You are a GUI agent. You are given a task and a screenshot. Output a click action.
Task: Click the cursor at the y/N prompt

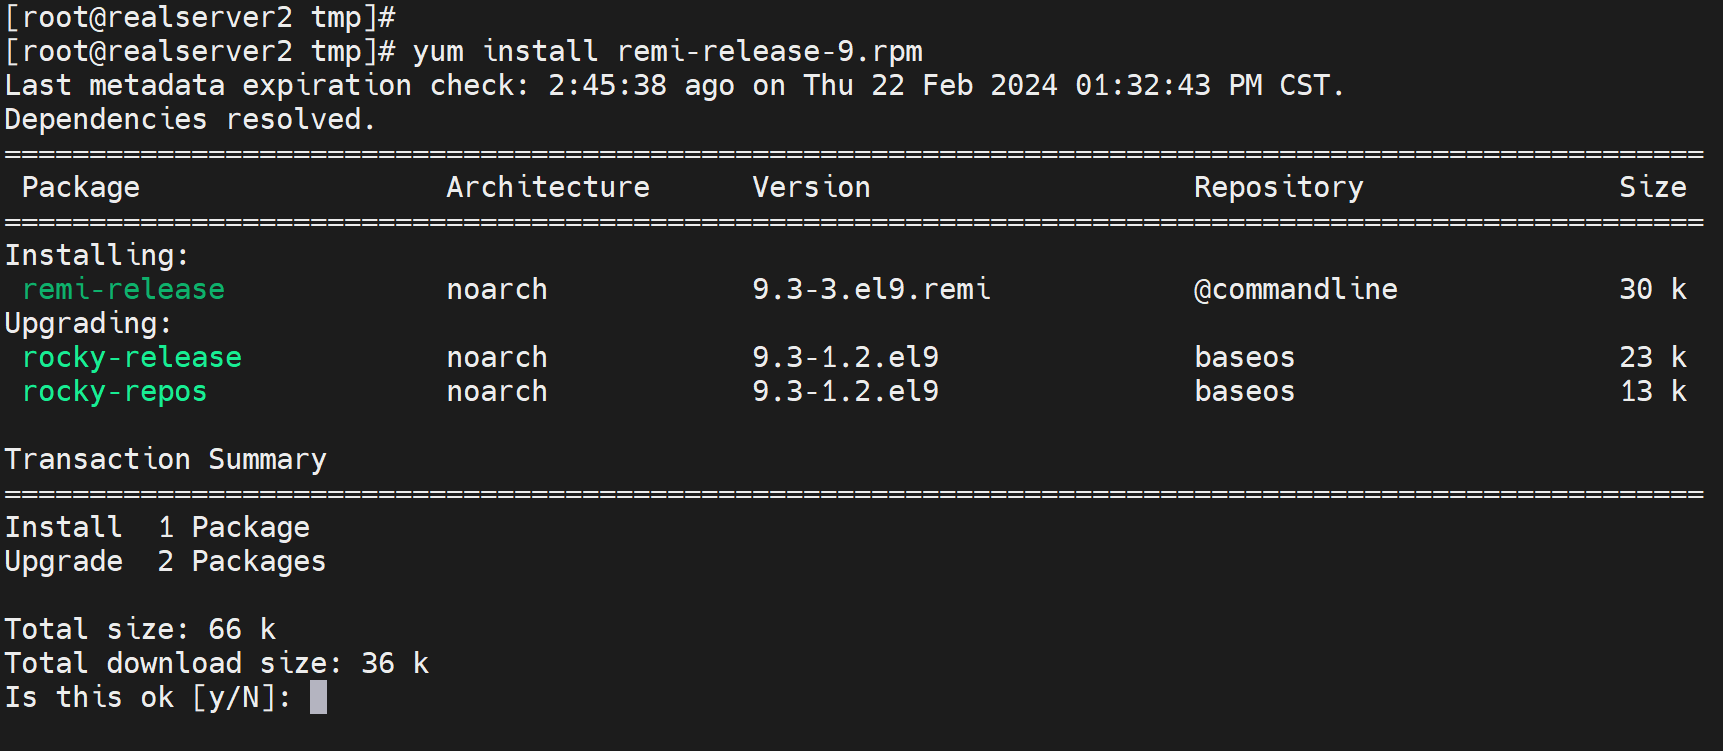[x=318, y=697]
